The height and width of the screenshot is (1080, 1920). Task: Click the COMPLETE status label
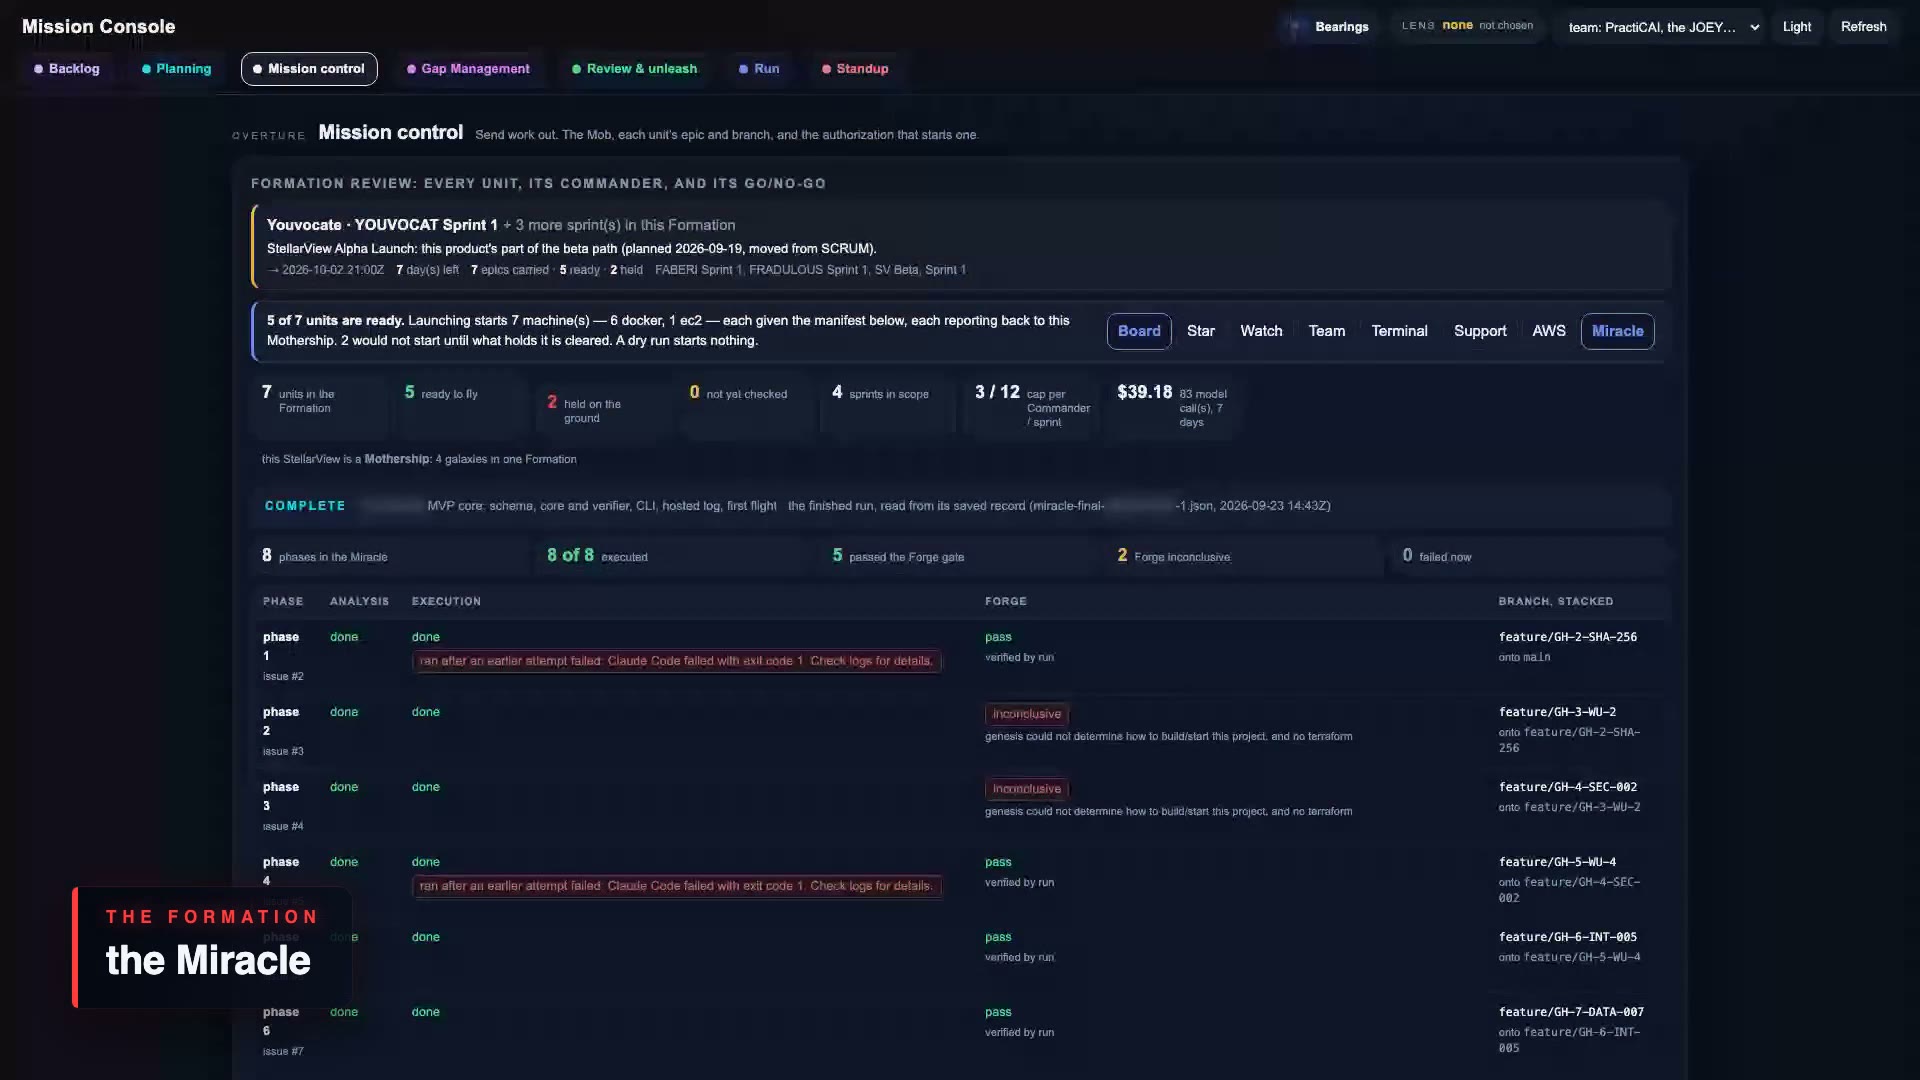pos(305,506)
